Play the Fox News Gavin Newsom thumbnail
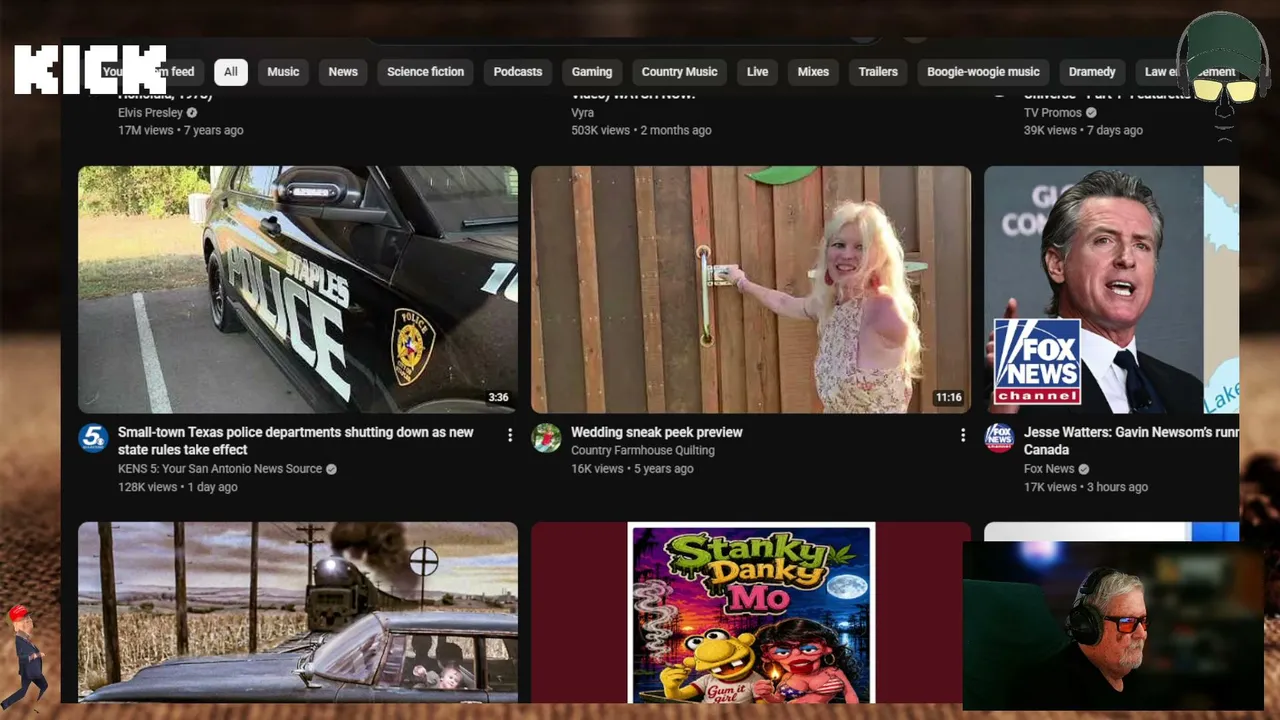This screenshot has width=1280, height=720. (x=1111, y=289)
